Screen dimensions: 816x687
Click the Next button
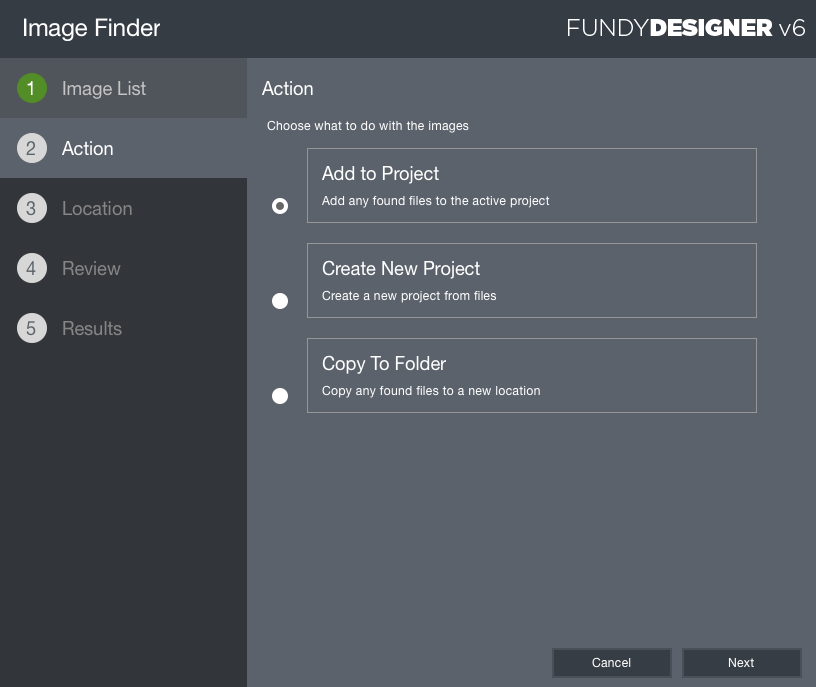(741, 663)
